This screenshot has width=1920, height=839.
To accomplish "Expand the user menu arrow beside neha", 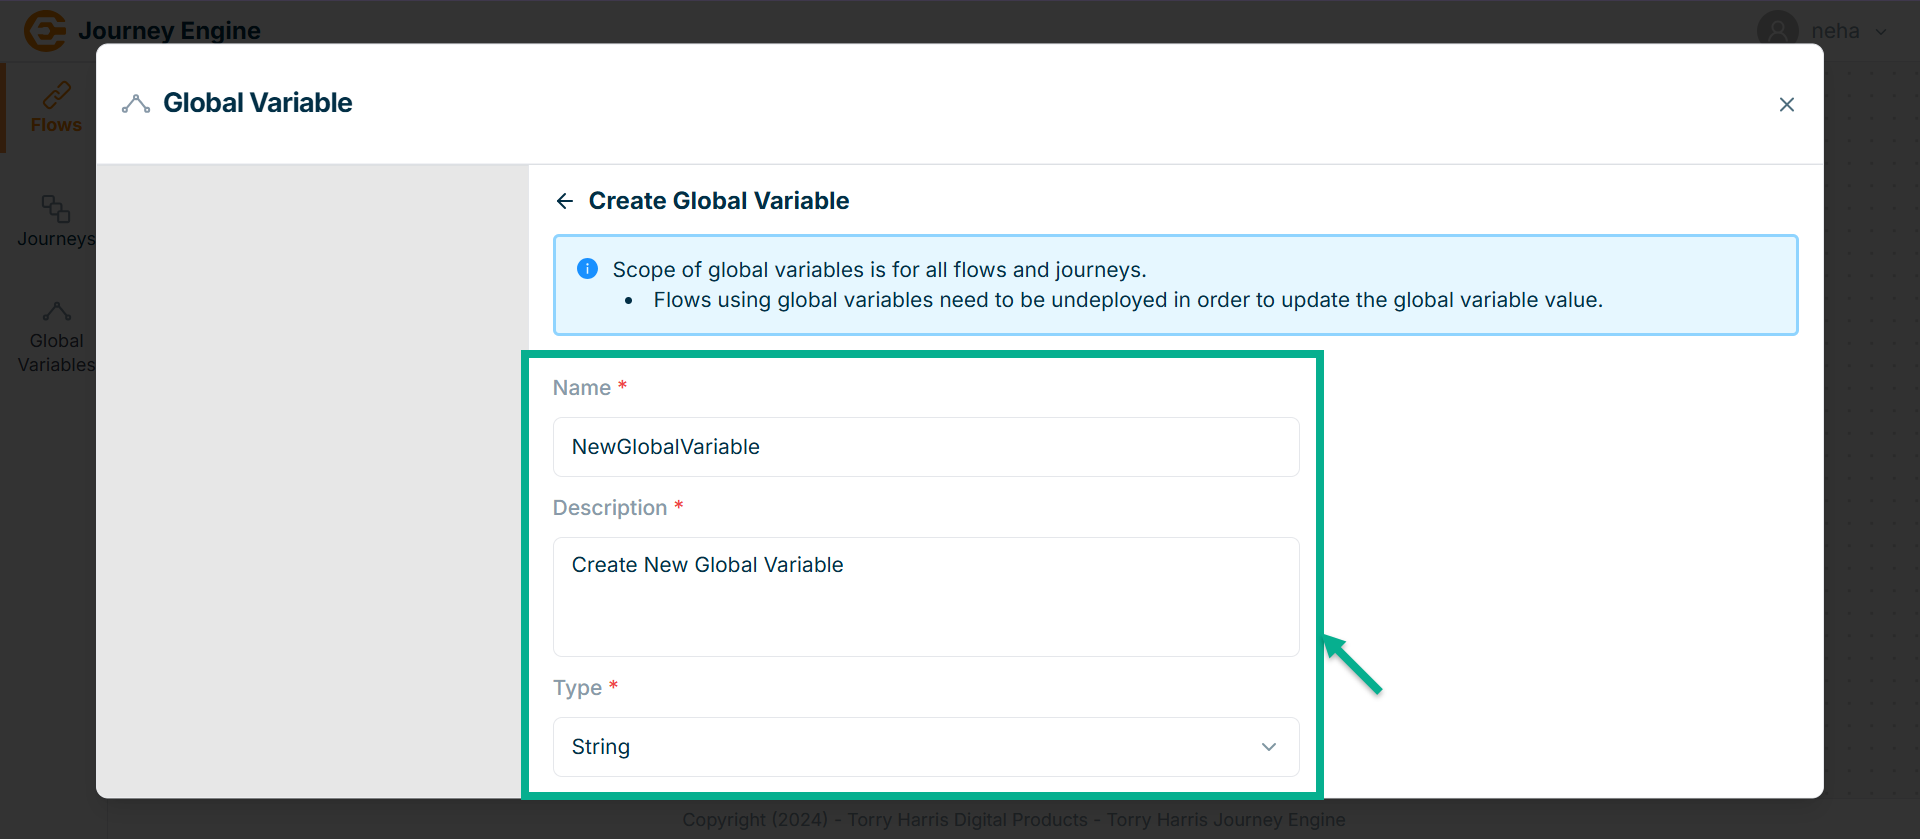I will point(1881,31).
